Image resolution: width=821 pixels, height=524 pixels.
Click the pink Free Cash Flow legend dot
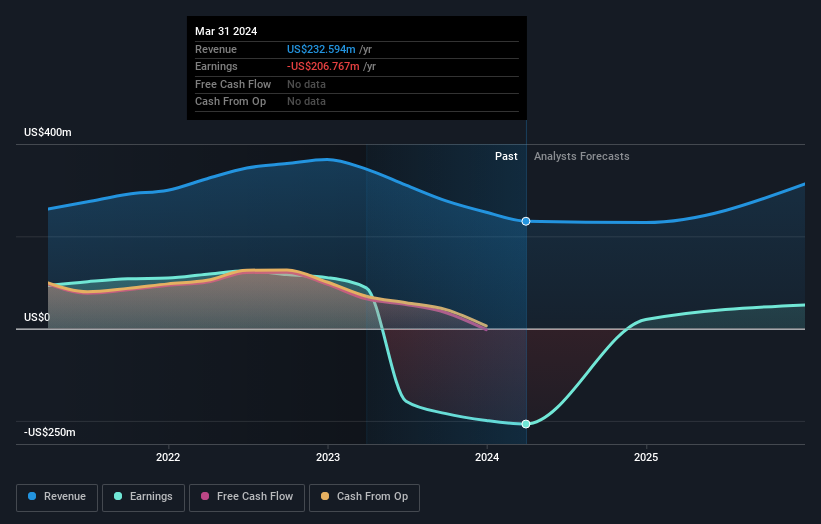coord(205,496)
